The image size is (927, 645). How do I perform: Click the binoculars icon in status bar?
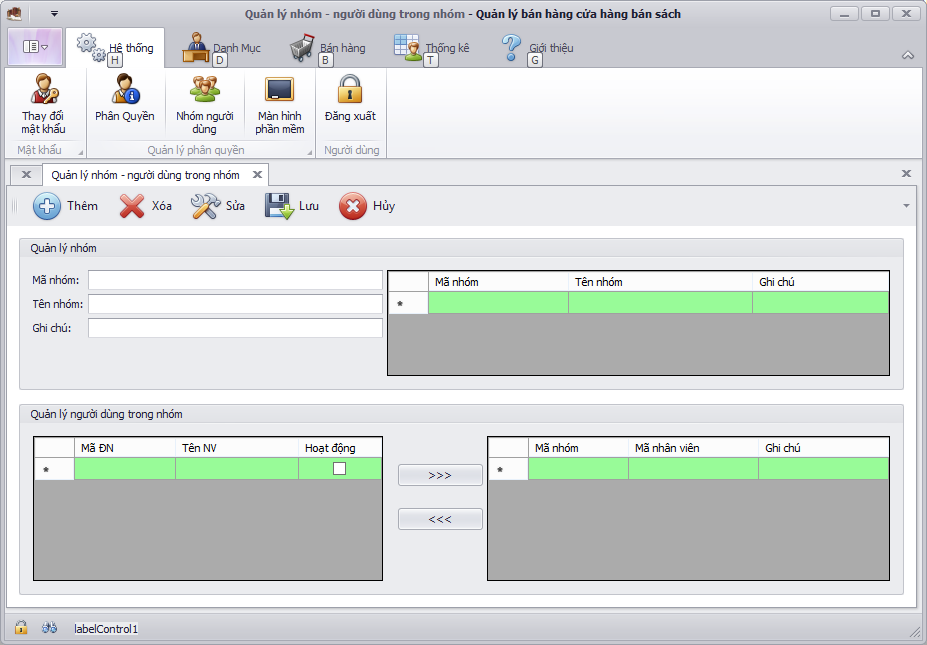point(49,627)
